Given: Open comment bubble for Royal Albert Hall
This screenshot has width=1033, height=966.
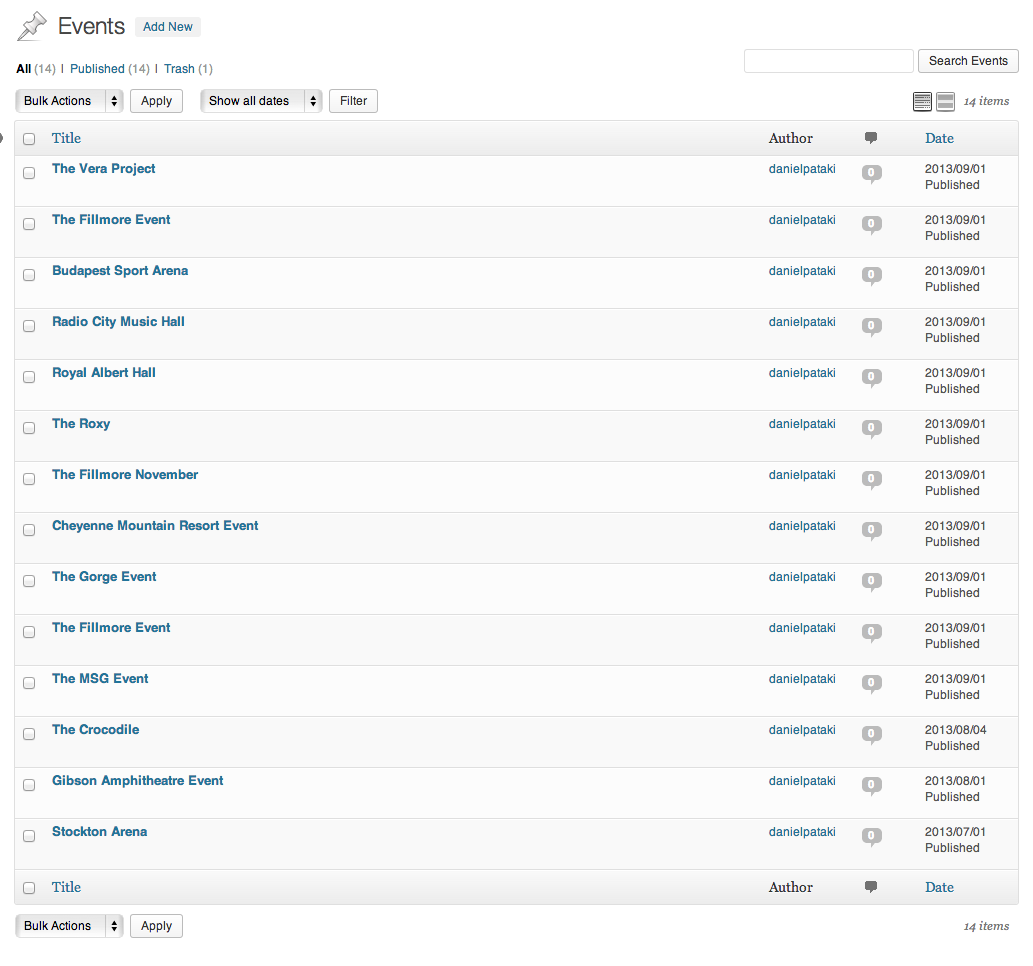Looking at the screenshot, I should click(872, 378).
